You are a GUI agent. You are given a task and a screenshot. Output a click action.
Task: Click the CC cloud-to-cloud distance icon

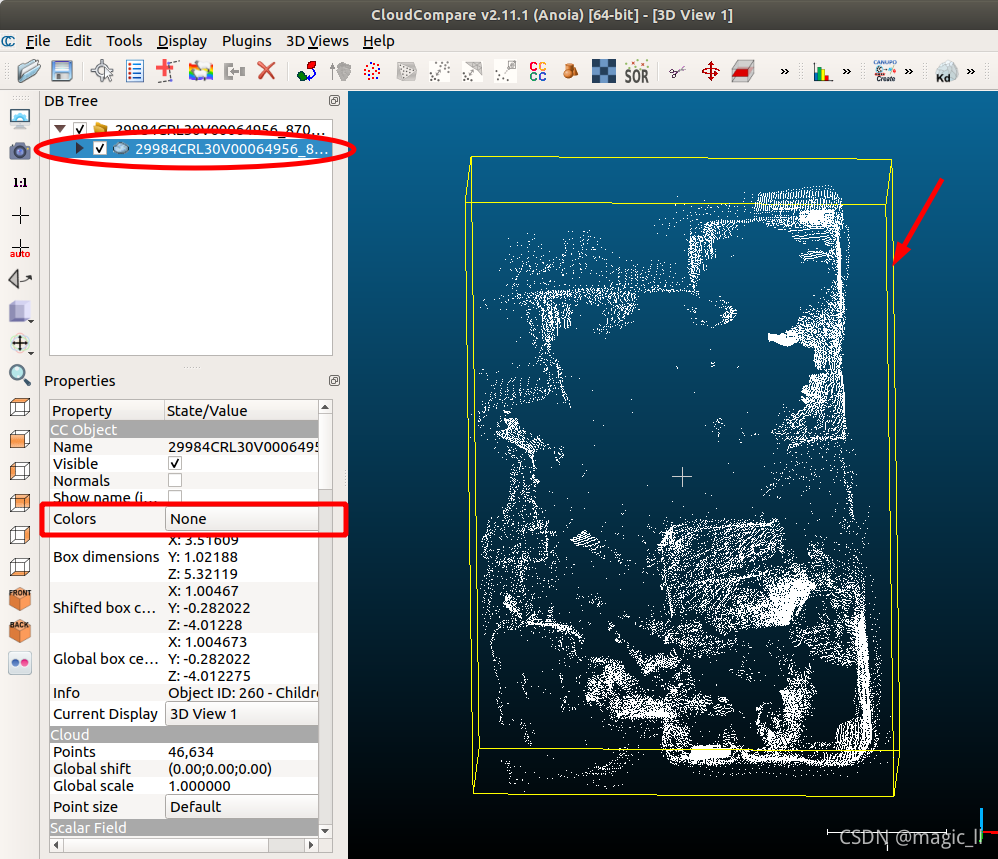(538, 71)
